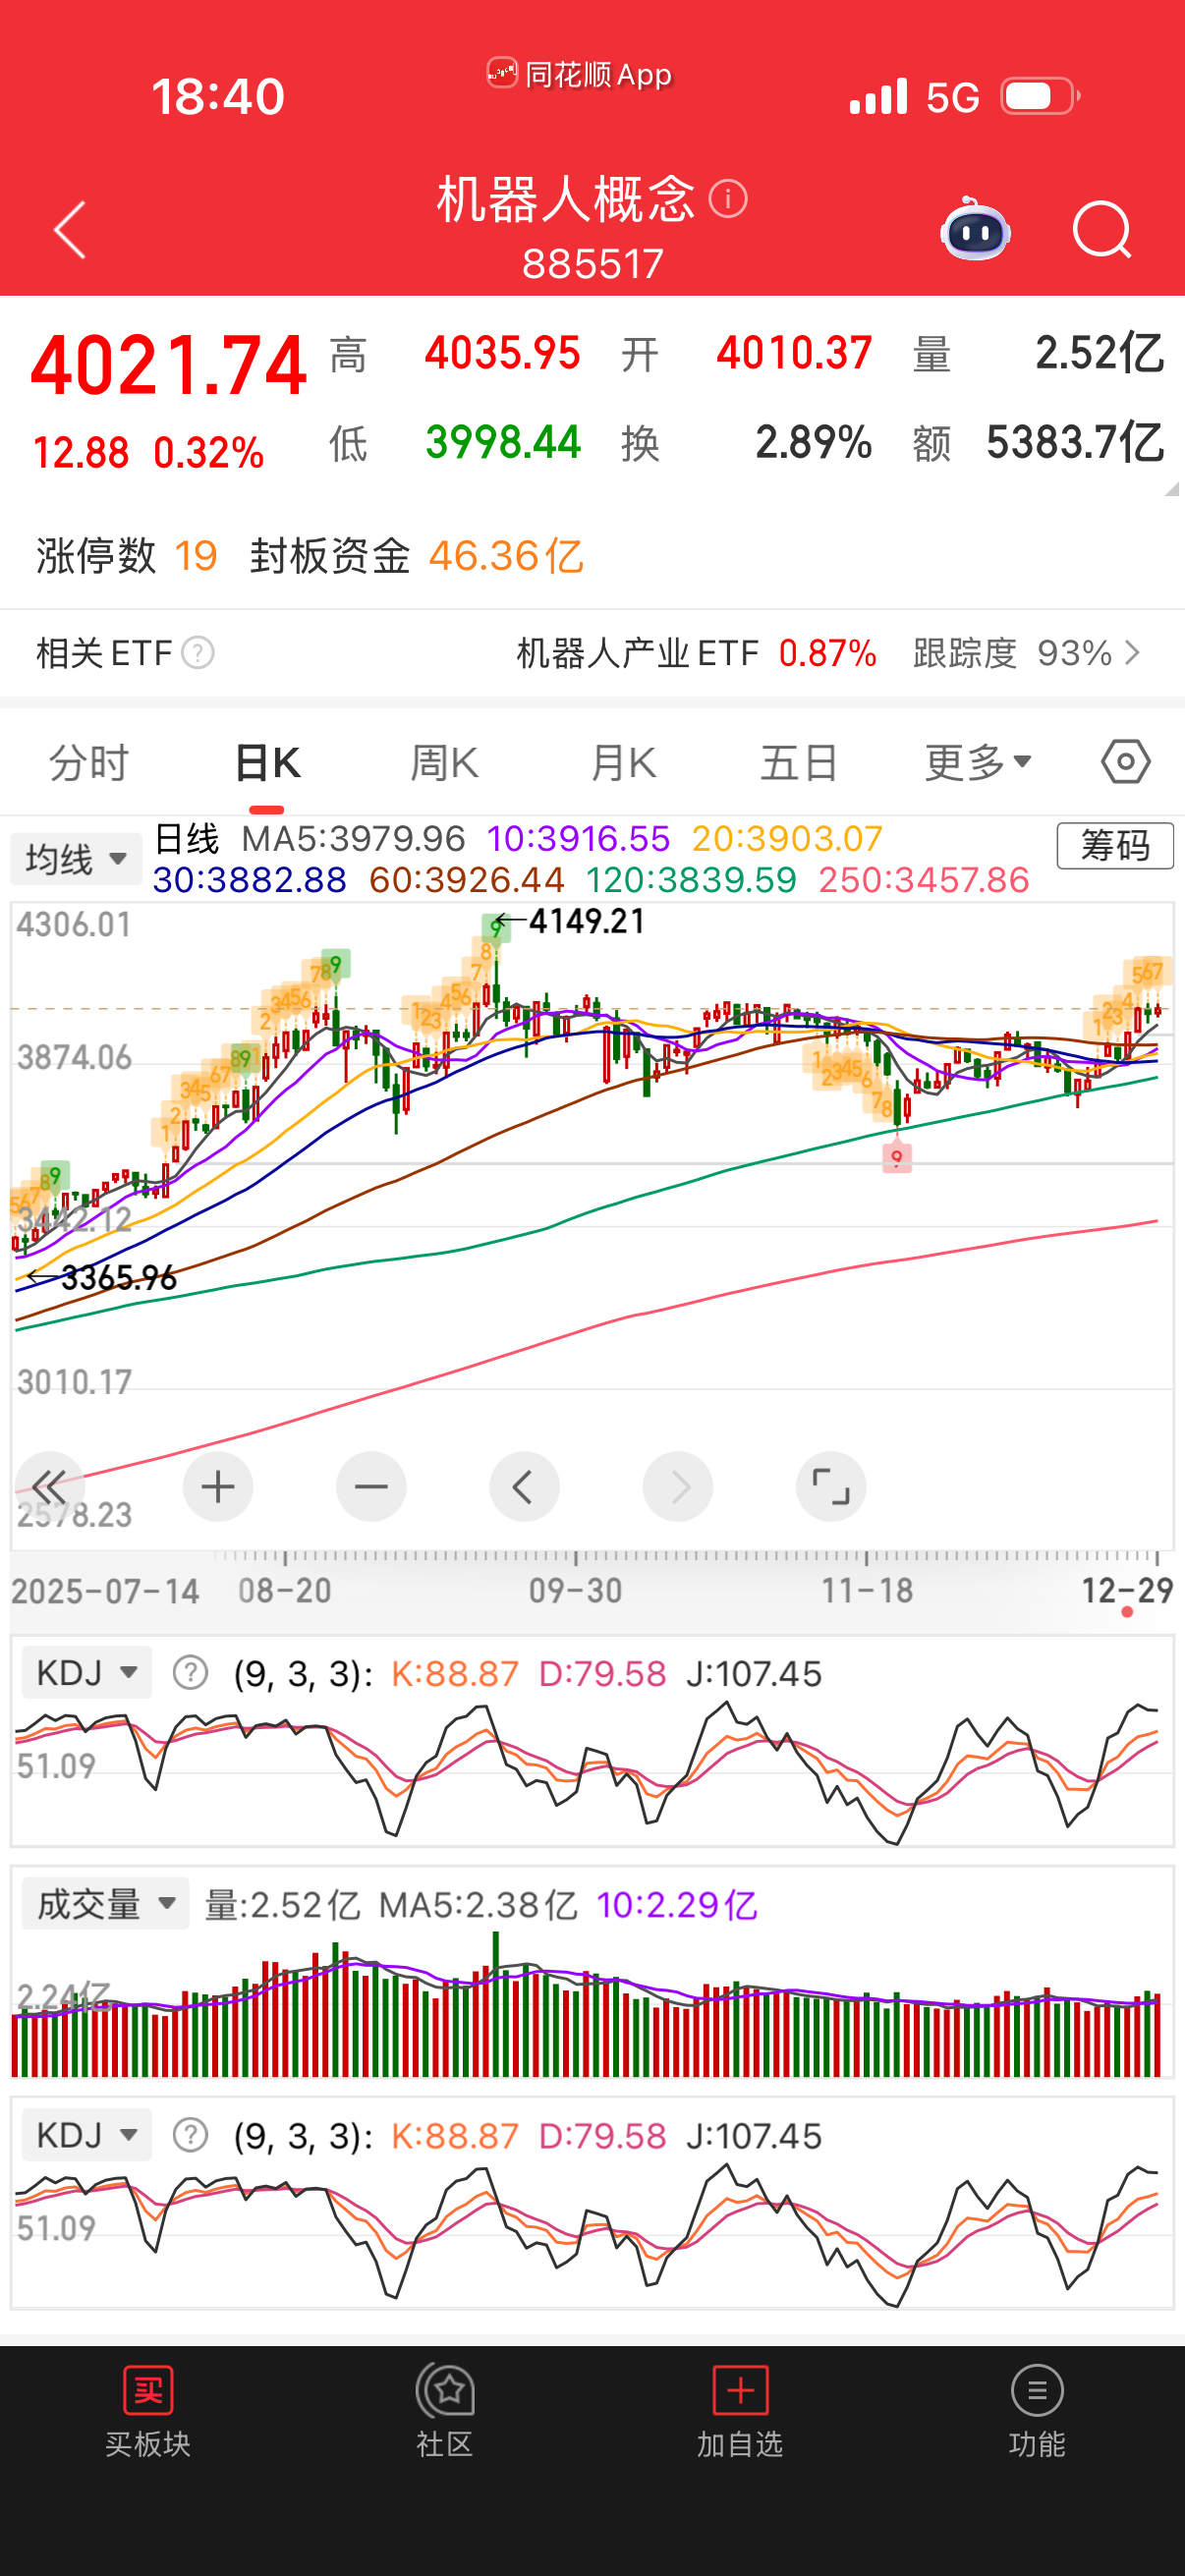The image size is (1185, 2576).
Task: Open the help icon next to 相关ETF
Action: tap(198, 653)
